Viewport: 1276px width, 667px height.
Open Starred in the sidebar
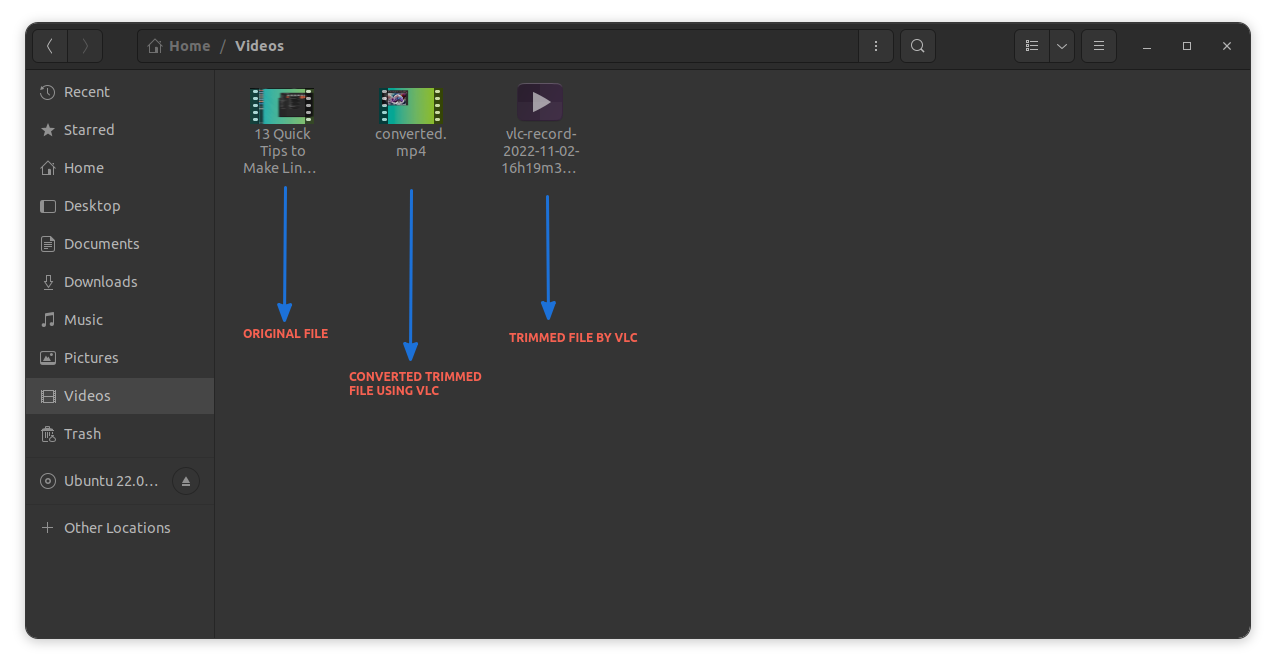pos(88,130)
